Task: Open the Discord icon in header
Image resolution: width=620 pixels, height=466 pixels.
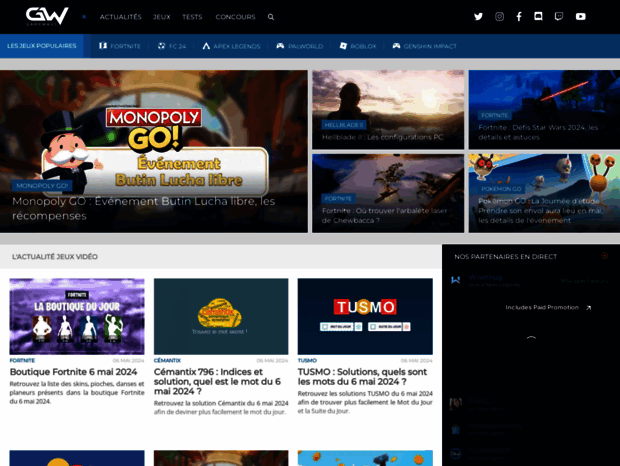Action: pos(538,16)
